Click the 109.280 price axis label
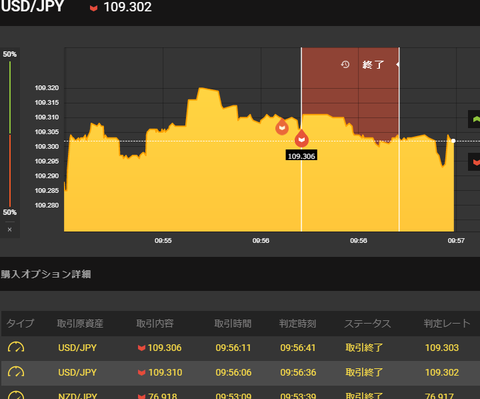This screenshot has height=399, width=480. tap(47, 205)
